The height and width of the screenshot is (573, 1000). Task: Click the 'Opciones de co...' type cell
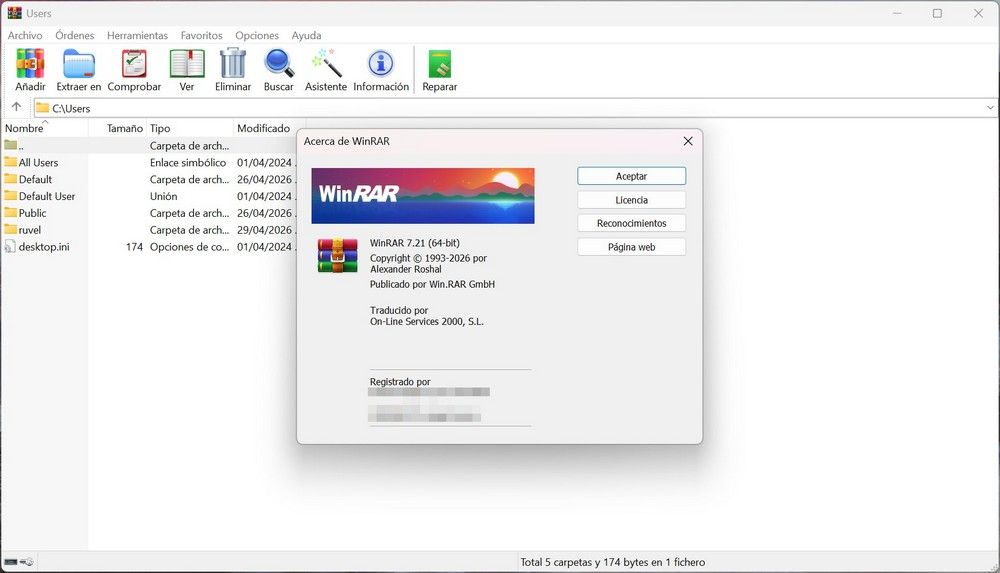(189, 247)
